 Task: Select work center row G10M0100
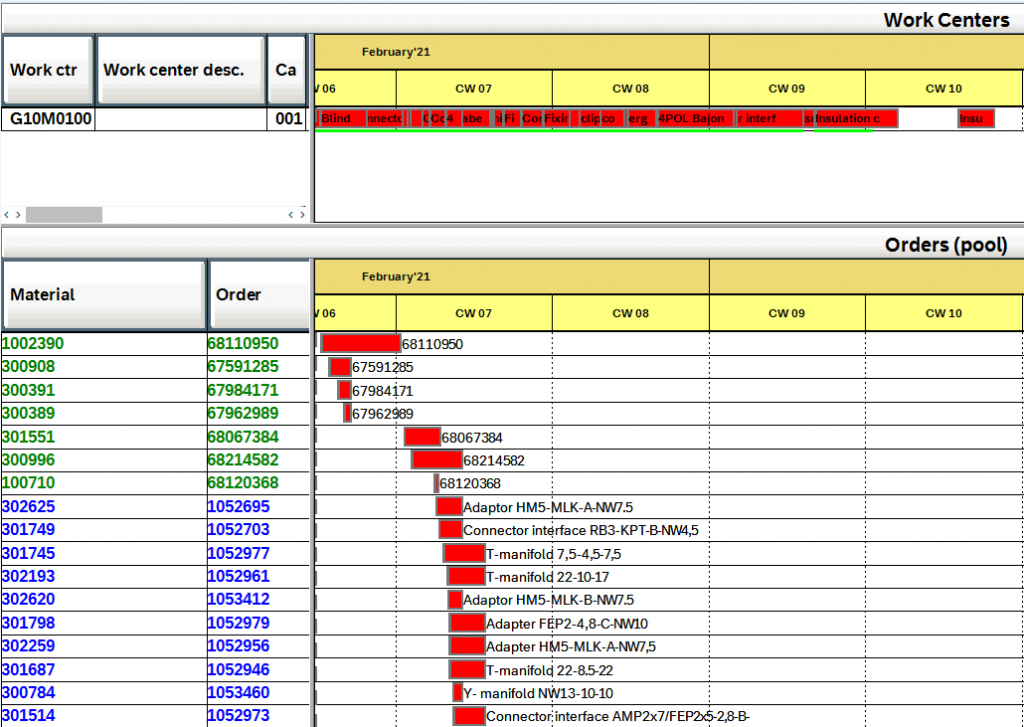[48, 119]
